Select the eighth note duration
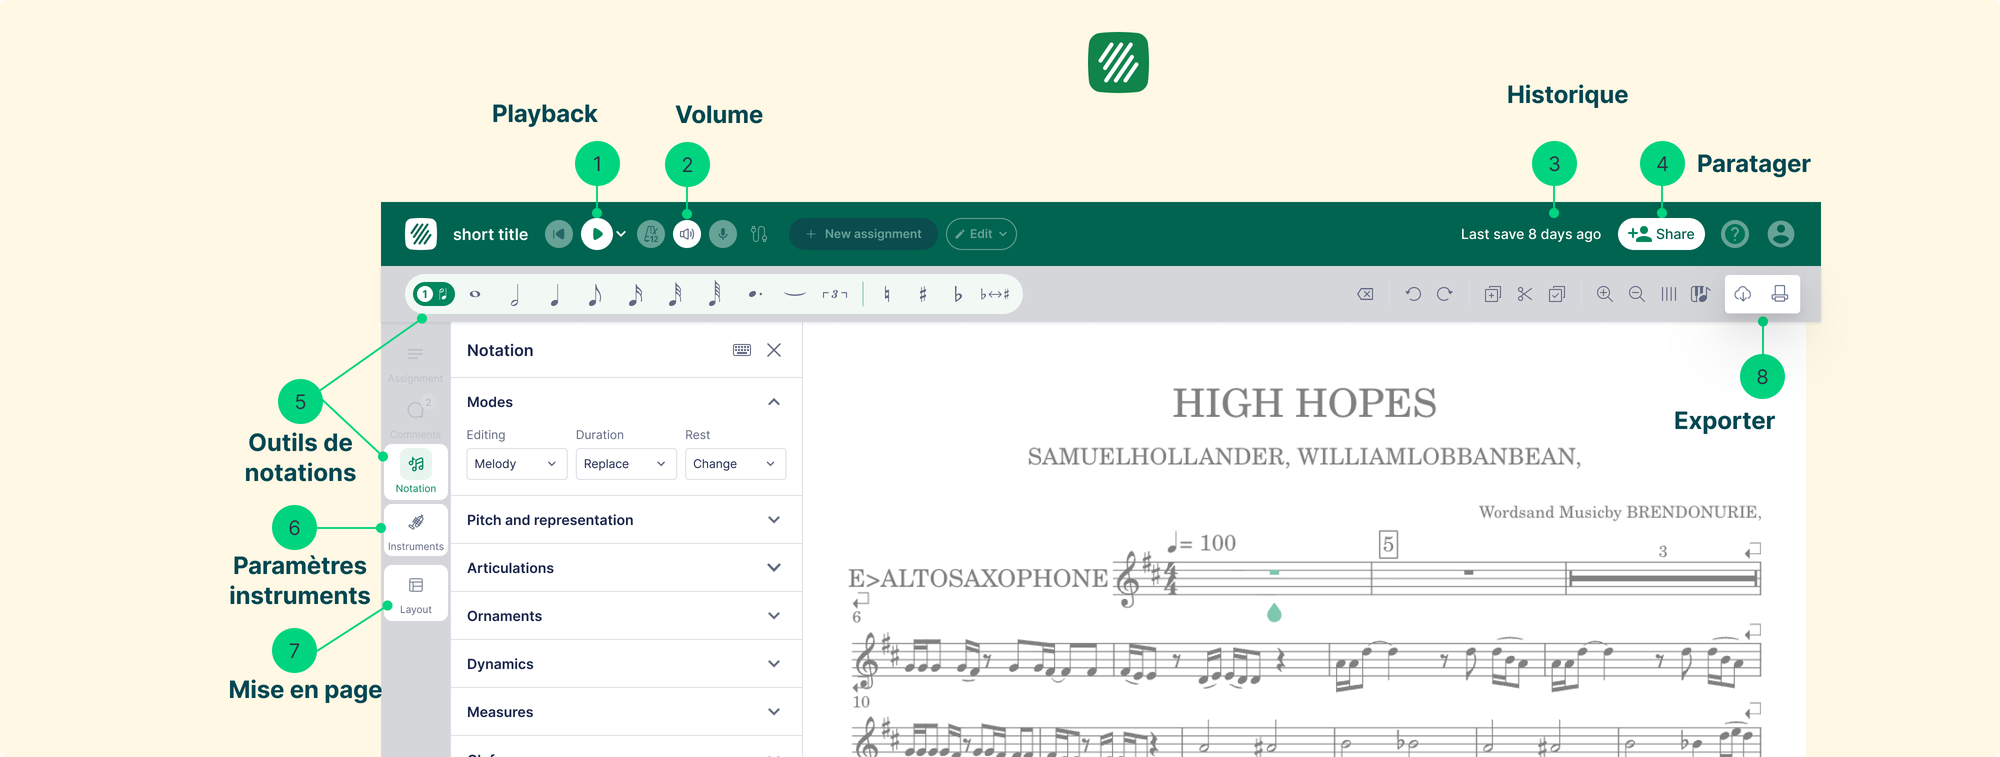The width and height of the screenshot is (2000, 757). click(x=595, y=295)
